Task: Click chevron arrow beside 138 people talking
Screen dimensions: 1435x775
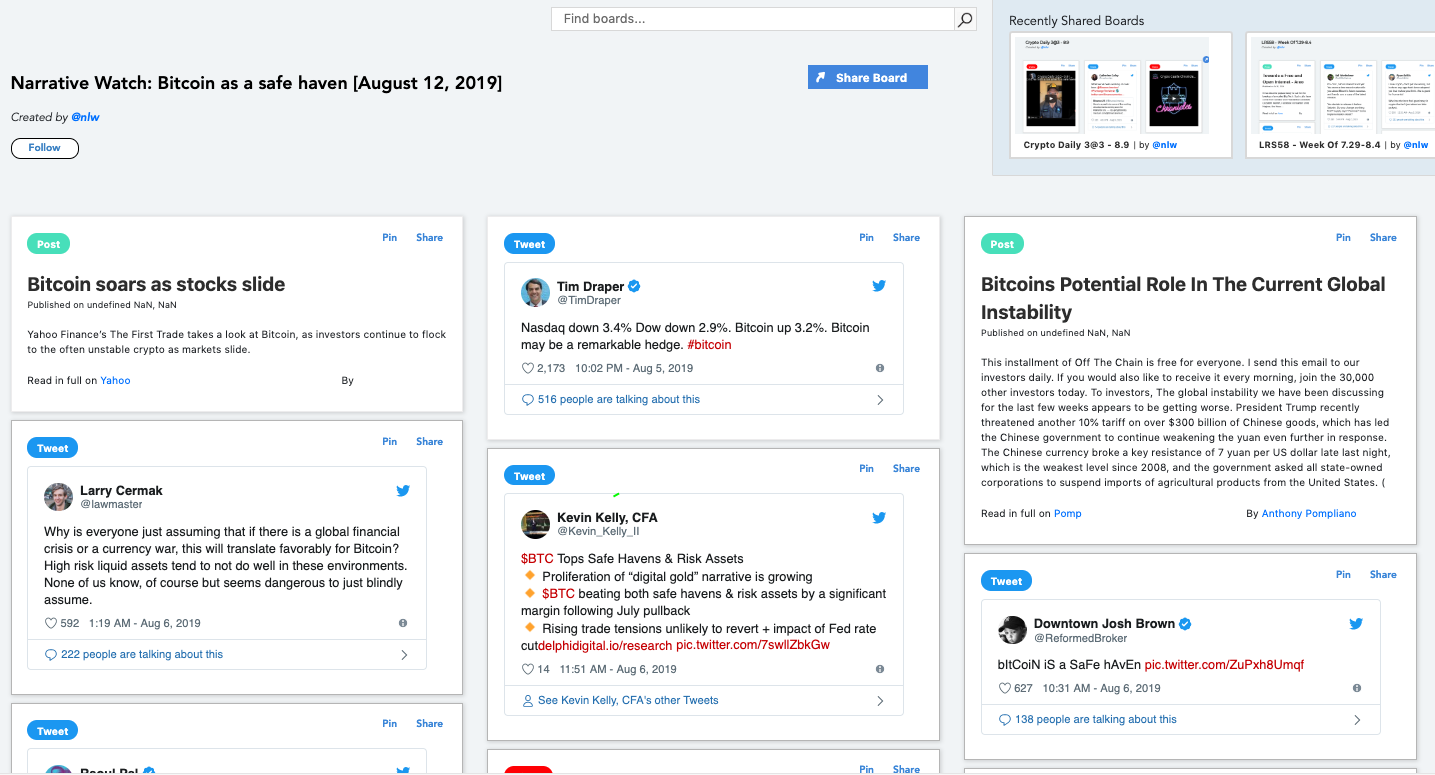Action: (1357, 720)
